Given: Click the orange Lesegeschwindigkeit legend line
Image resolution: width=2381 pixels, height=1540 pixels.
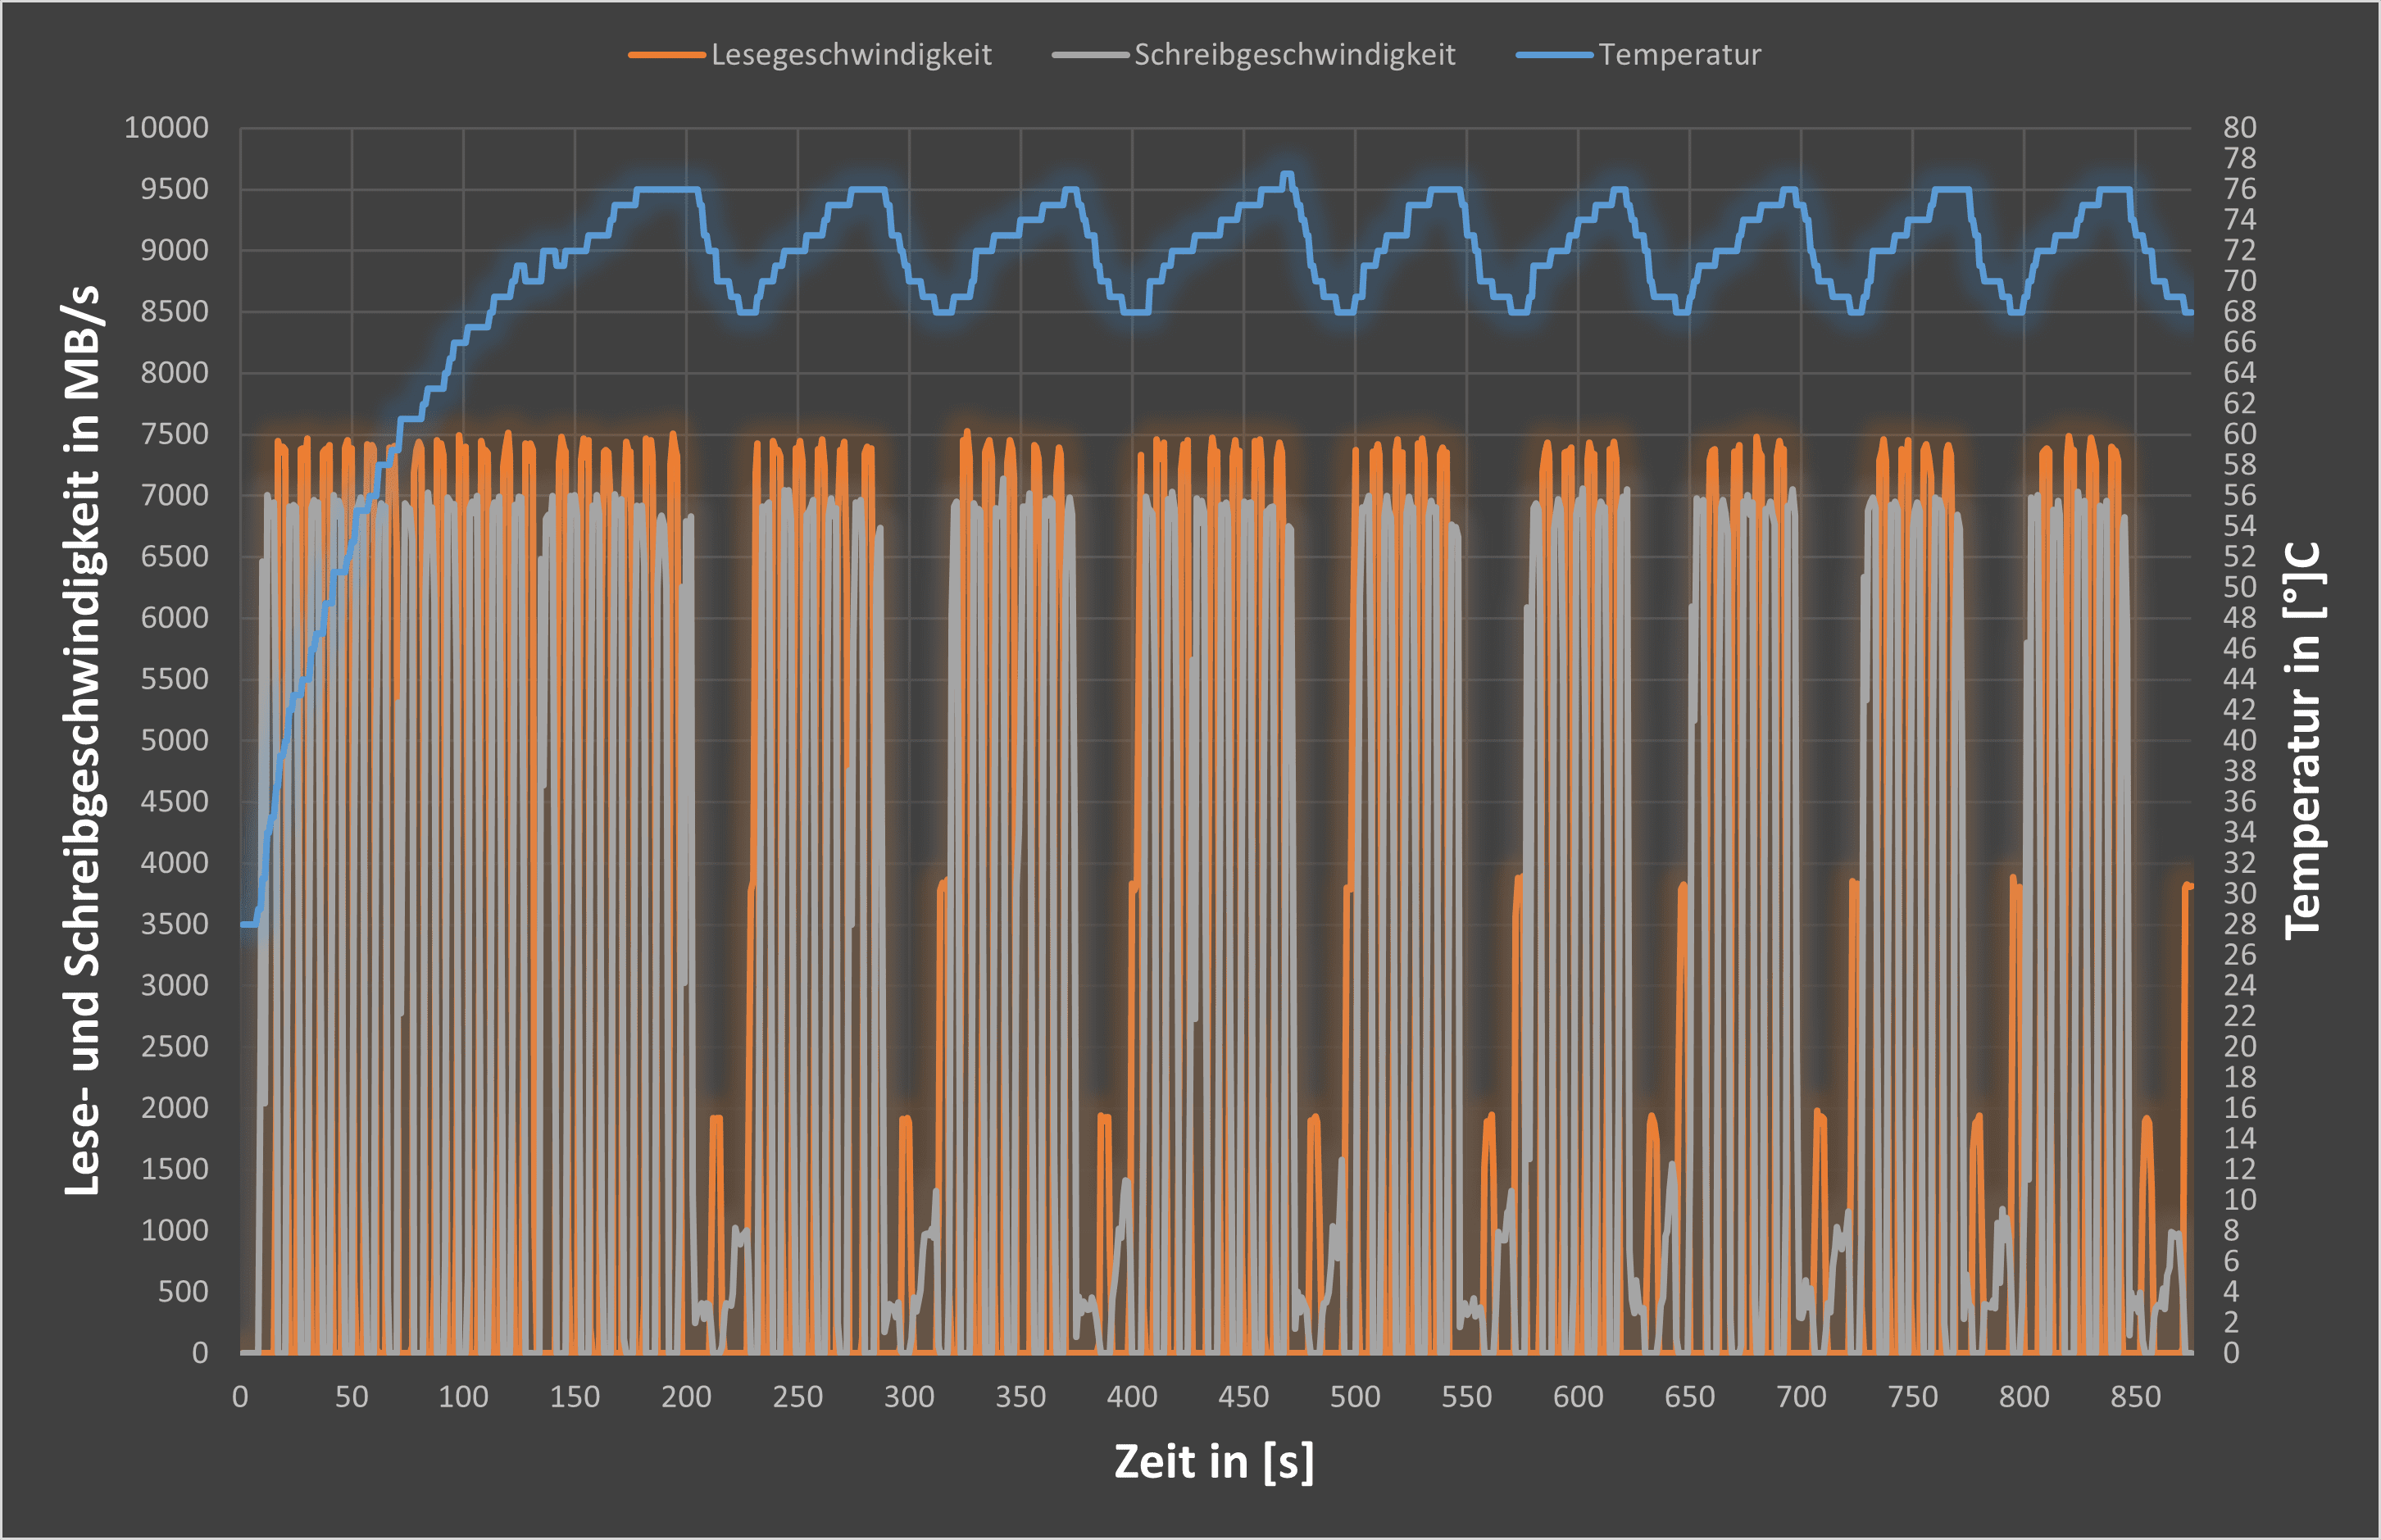Looking at the screenshot, I should pyautogui.click(x=667, y=55).
